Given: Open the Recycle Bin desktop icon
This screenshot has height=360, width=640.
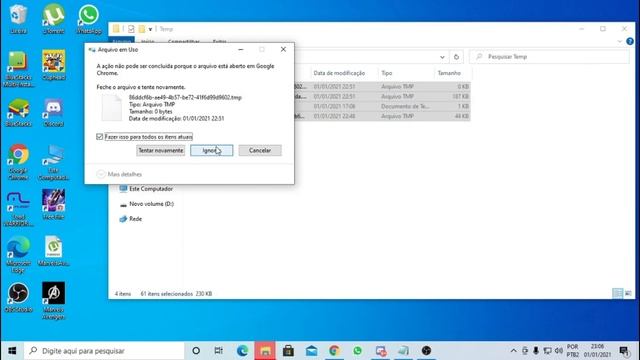Looking at the screenshot, I should point(18,18).
